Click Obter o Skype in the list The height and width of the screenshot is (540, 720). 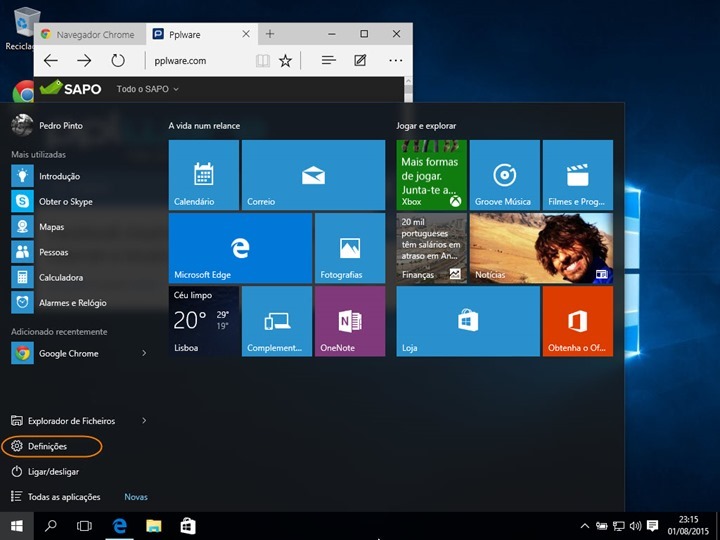(80, 202)
